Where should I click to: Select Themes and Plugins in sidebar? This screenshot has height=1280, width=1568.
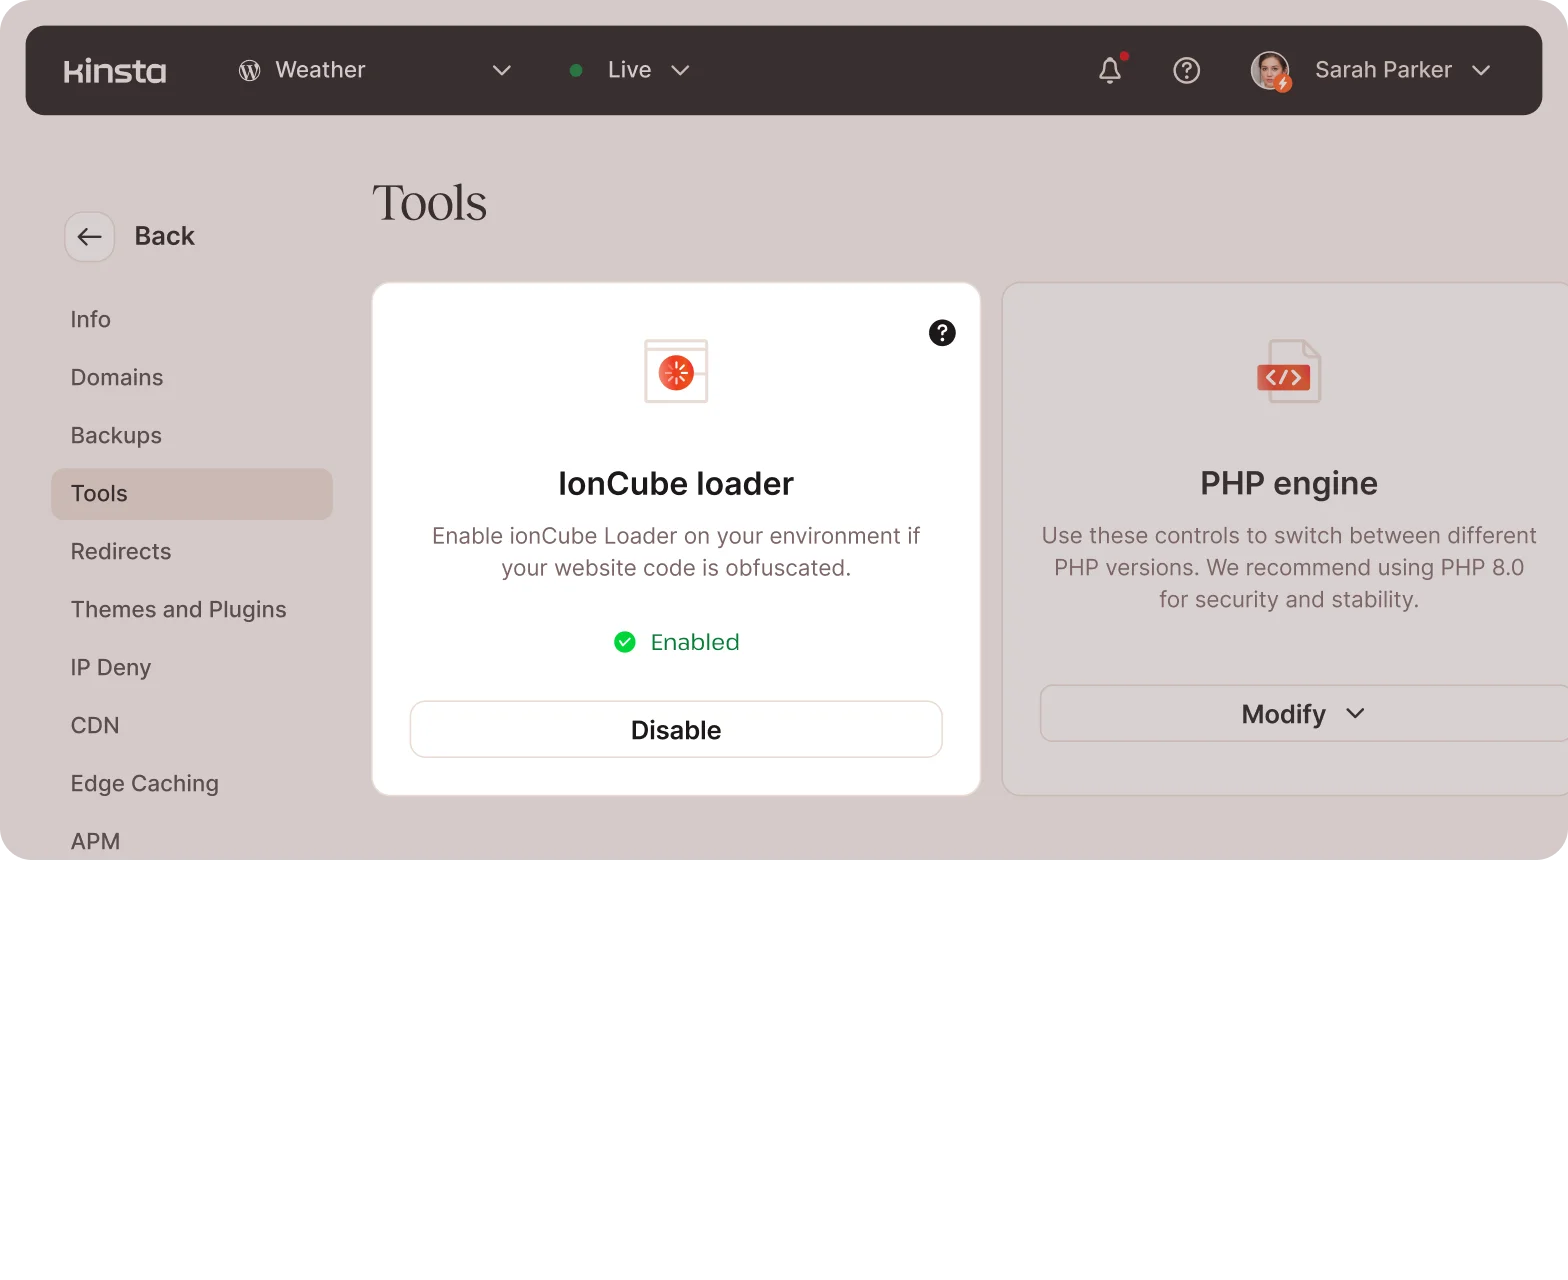(178, 610)
